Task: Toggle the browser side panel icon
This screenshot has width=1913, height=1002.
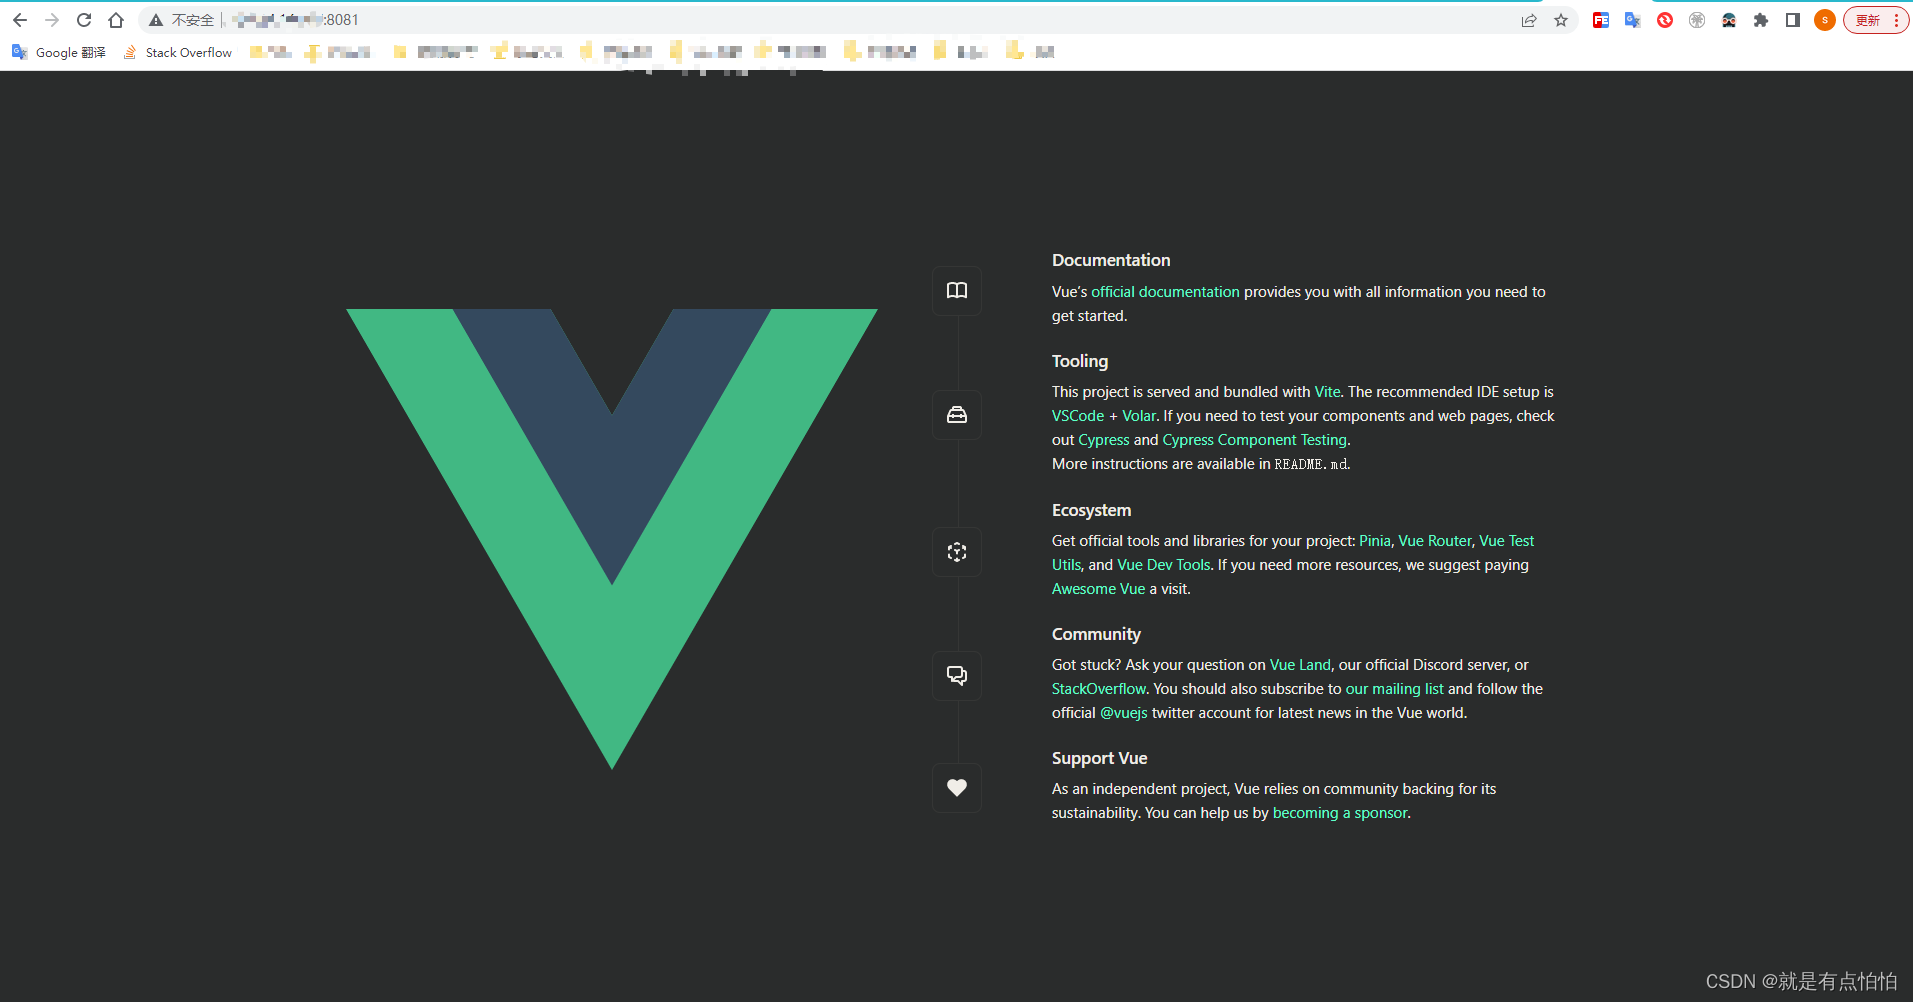Action: 1793,20
